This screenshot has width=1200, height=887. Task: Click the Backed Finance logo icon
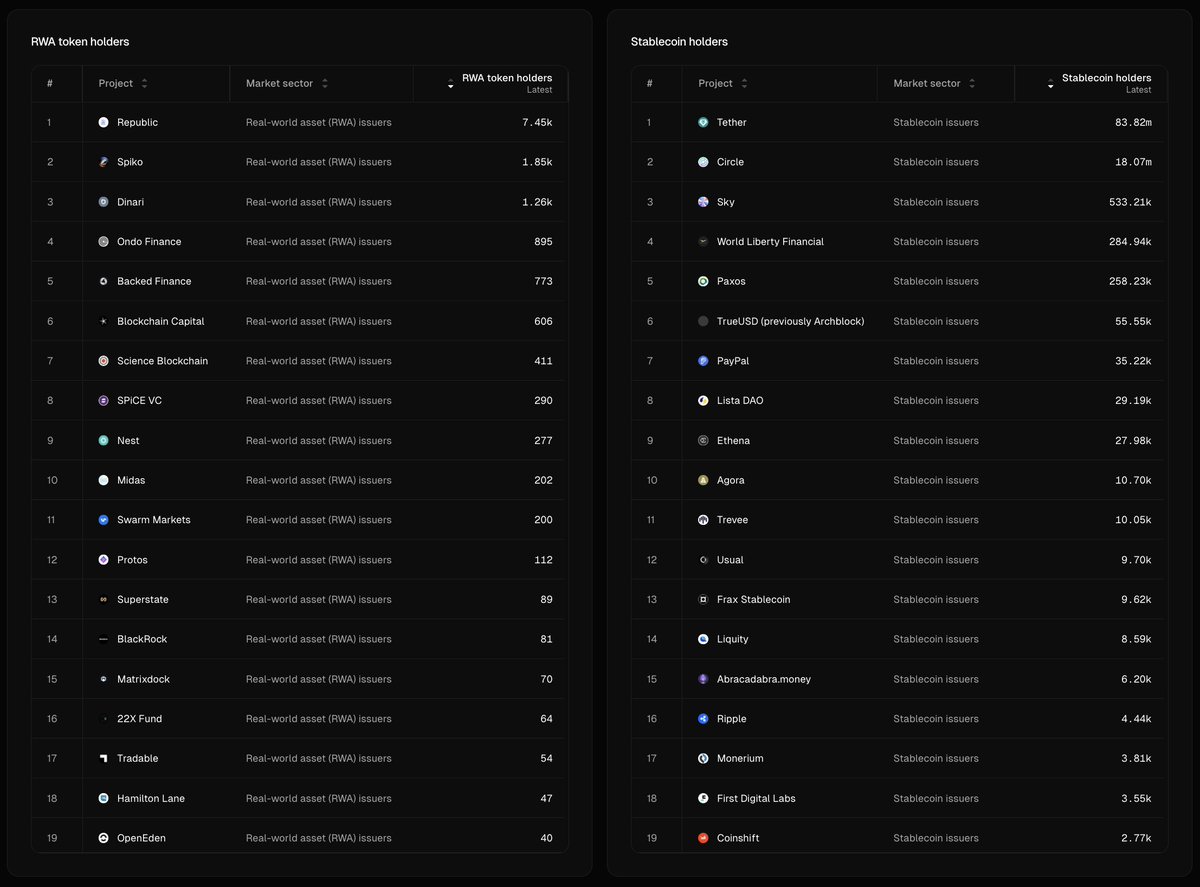103,281
